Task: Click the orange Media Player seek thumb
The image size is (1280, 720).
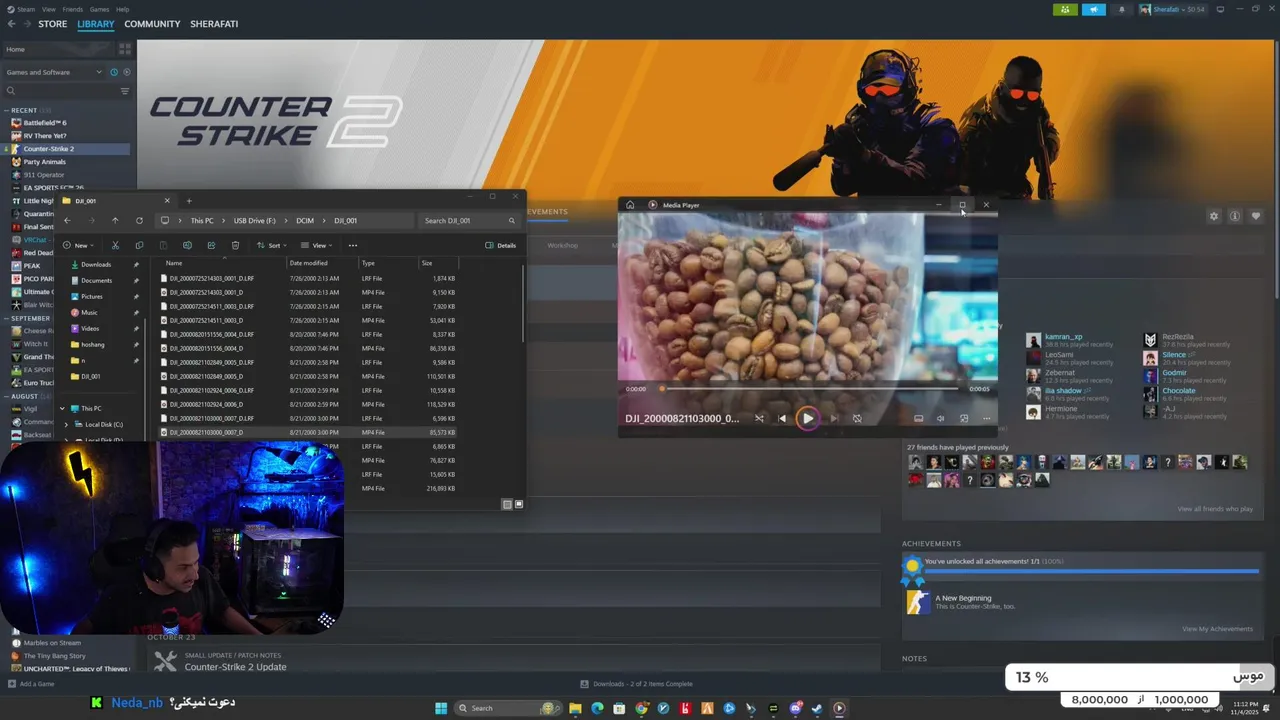Action: click(661, 389)
